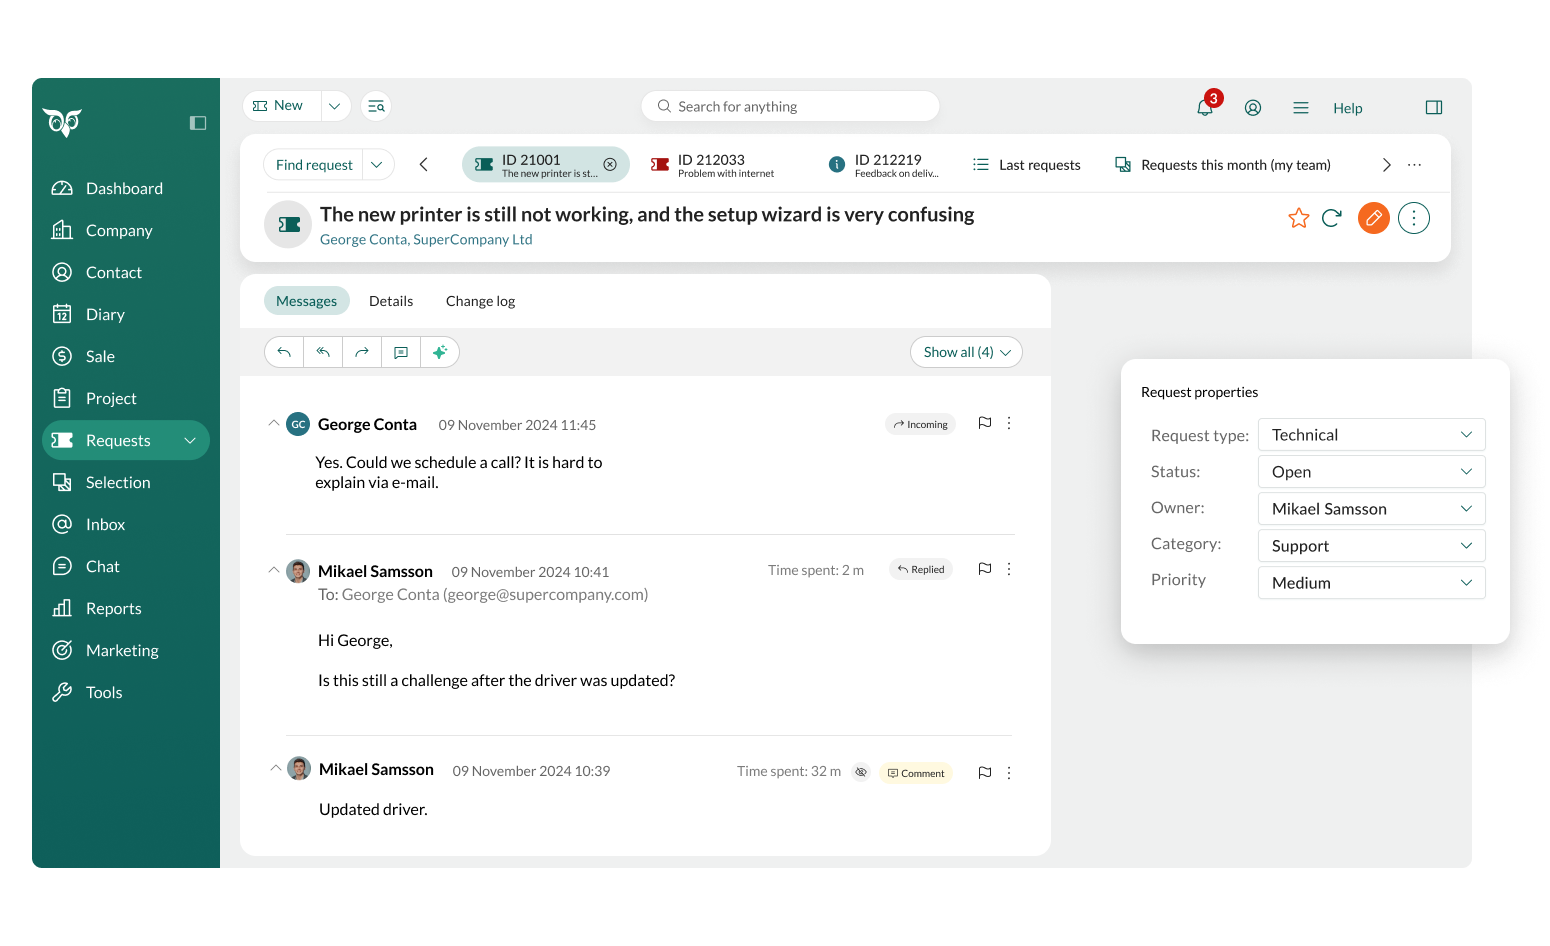Open the Priority dropdown showing Medium
The image size is (1550, 946).
pos(1371,583)
